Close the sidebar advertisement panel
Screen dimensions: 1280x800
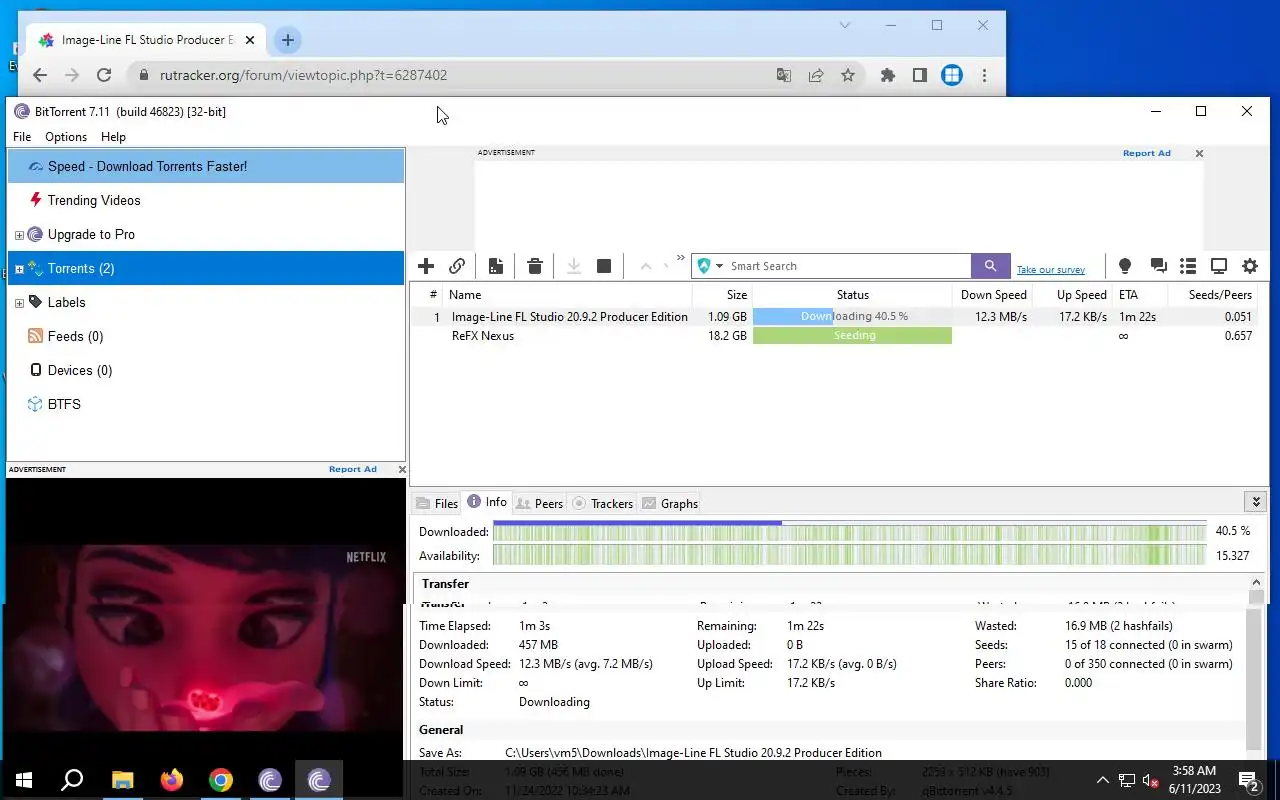point(402,469)
